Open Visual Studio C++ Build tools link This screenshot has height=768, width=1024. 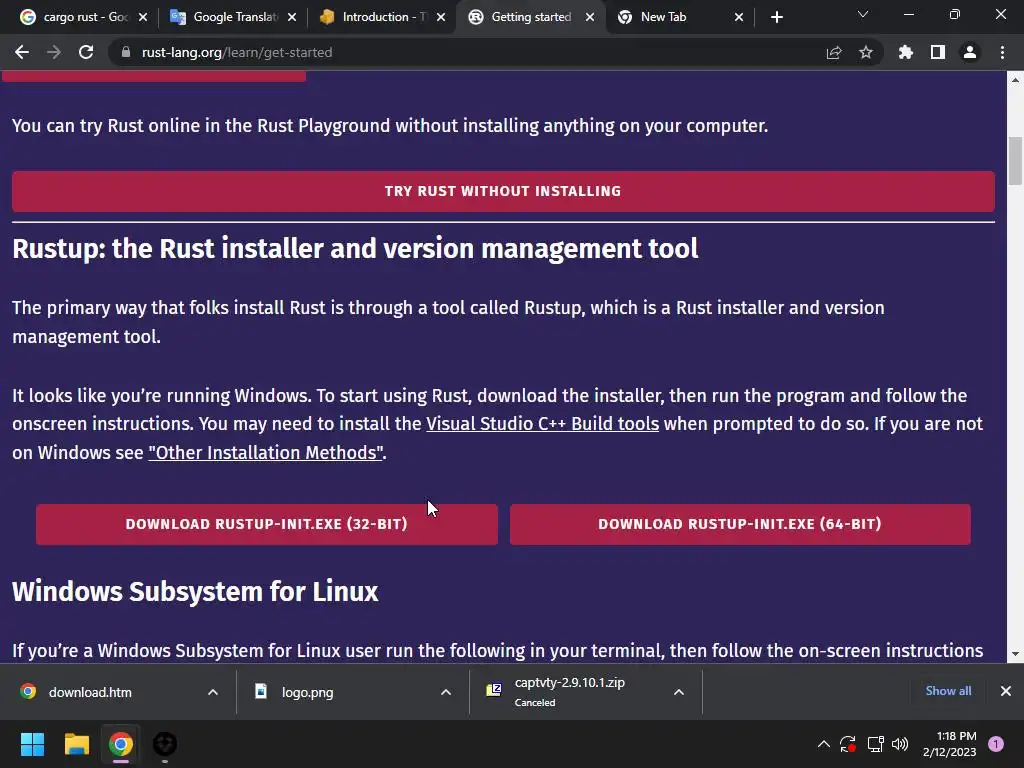(543, 424)
